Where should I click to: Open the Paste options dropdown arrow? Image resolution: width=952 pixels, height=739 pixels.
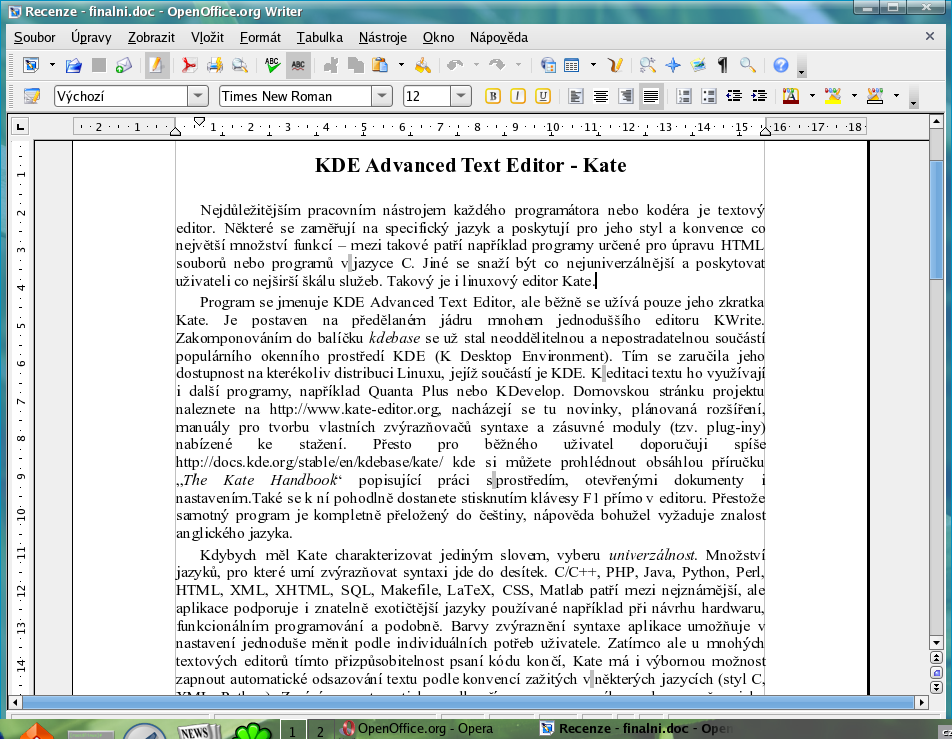(401, 65)
